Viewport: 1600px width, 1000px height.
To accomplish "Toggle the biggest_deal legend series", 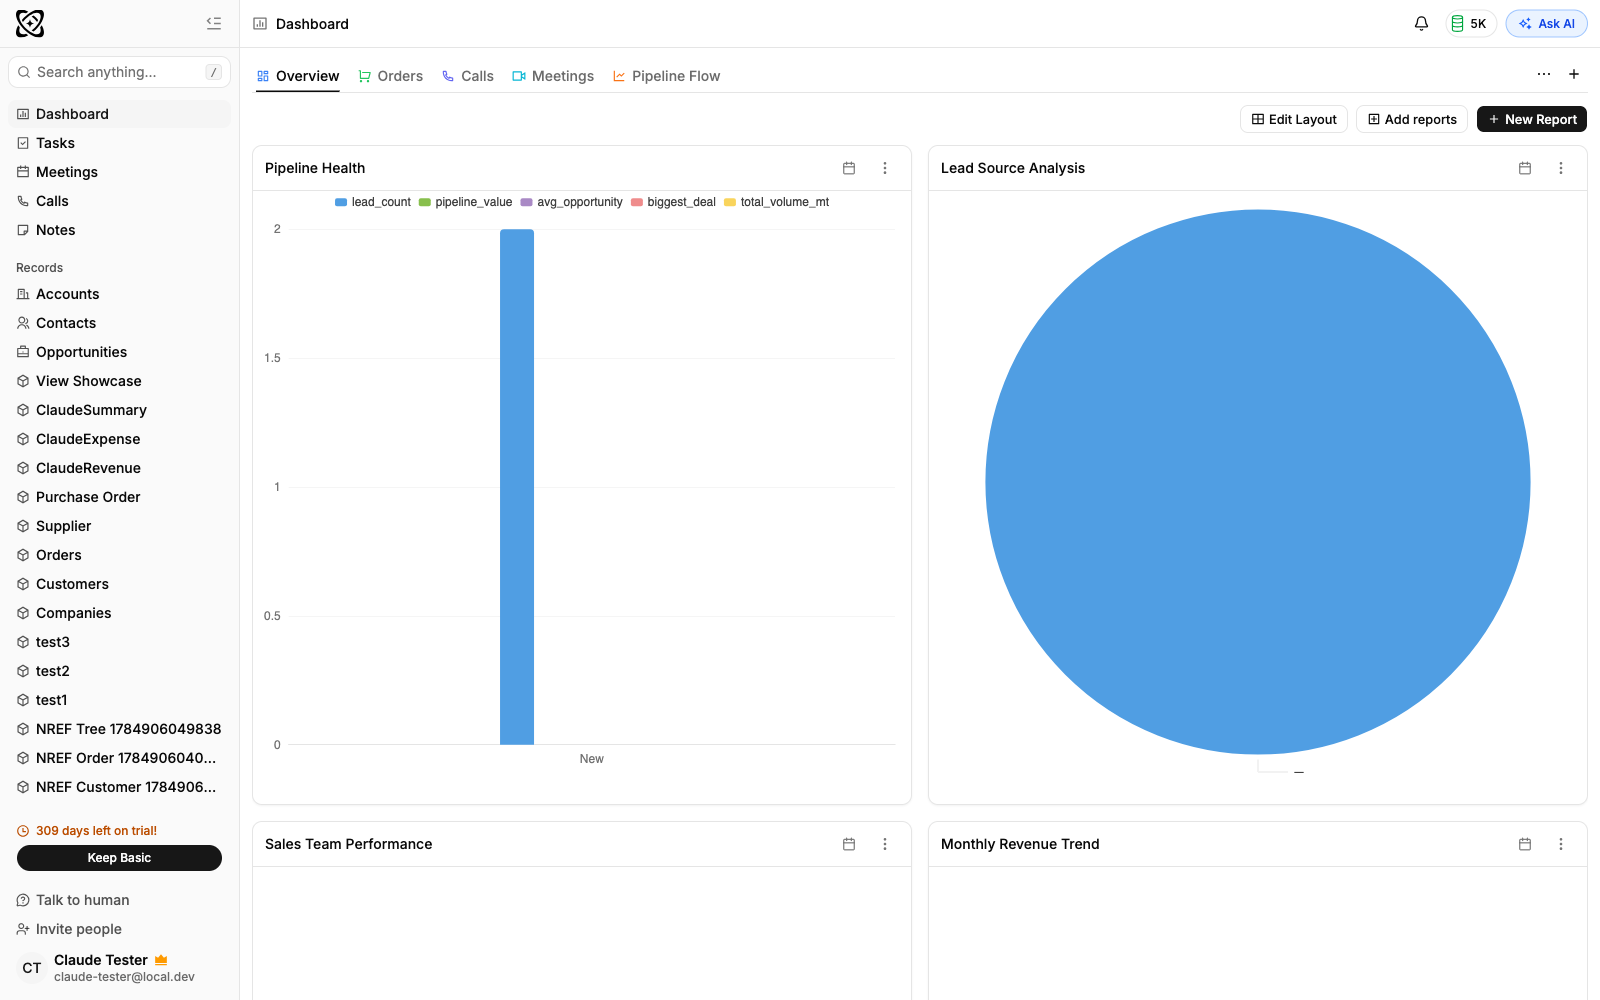I will click(x=673, y=202).
